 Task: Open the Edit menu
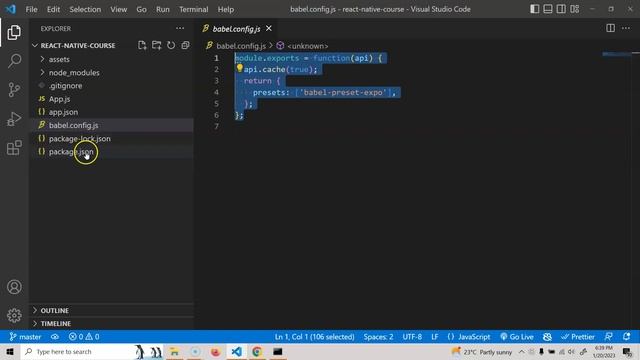(x=53, y=9)
